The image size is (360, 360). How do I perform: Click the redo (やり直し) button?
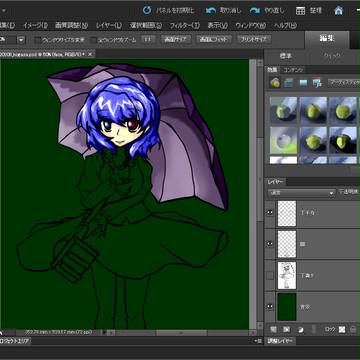point(267,10)
